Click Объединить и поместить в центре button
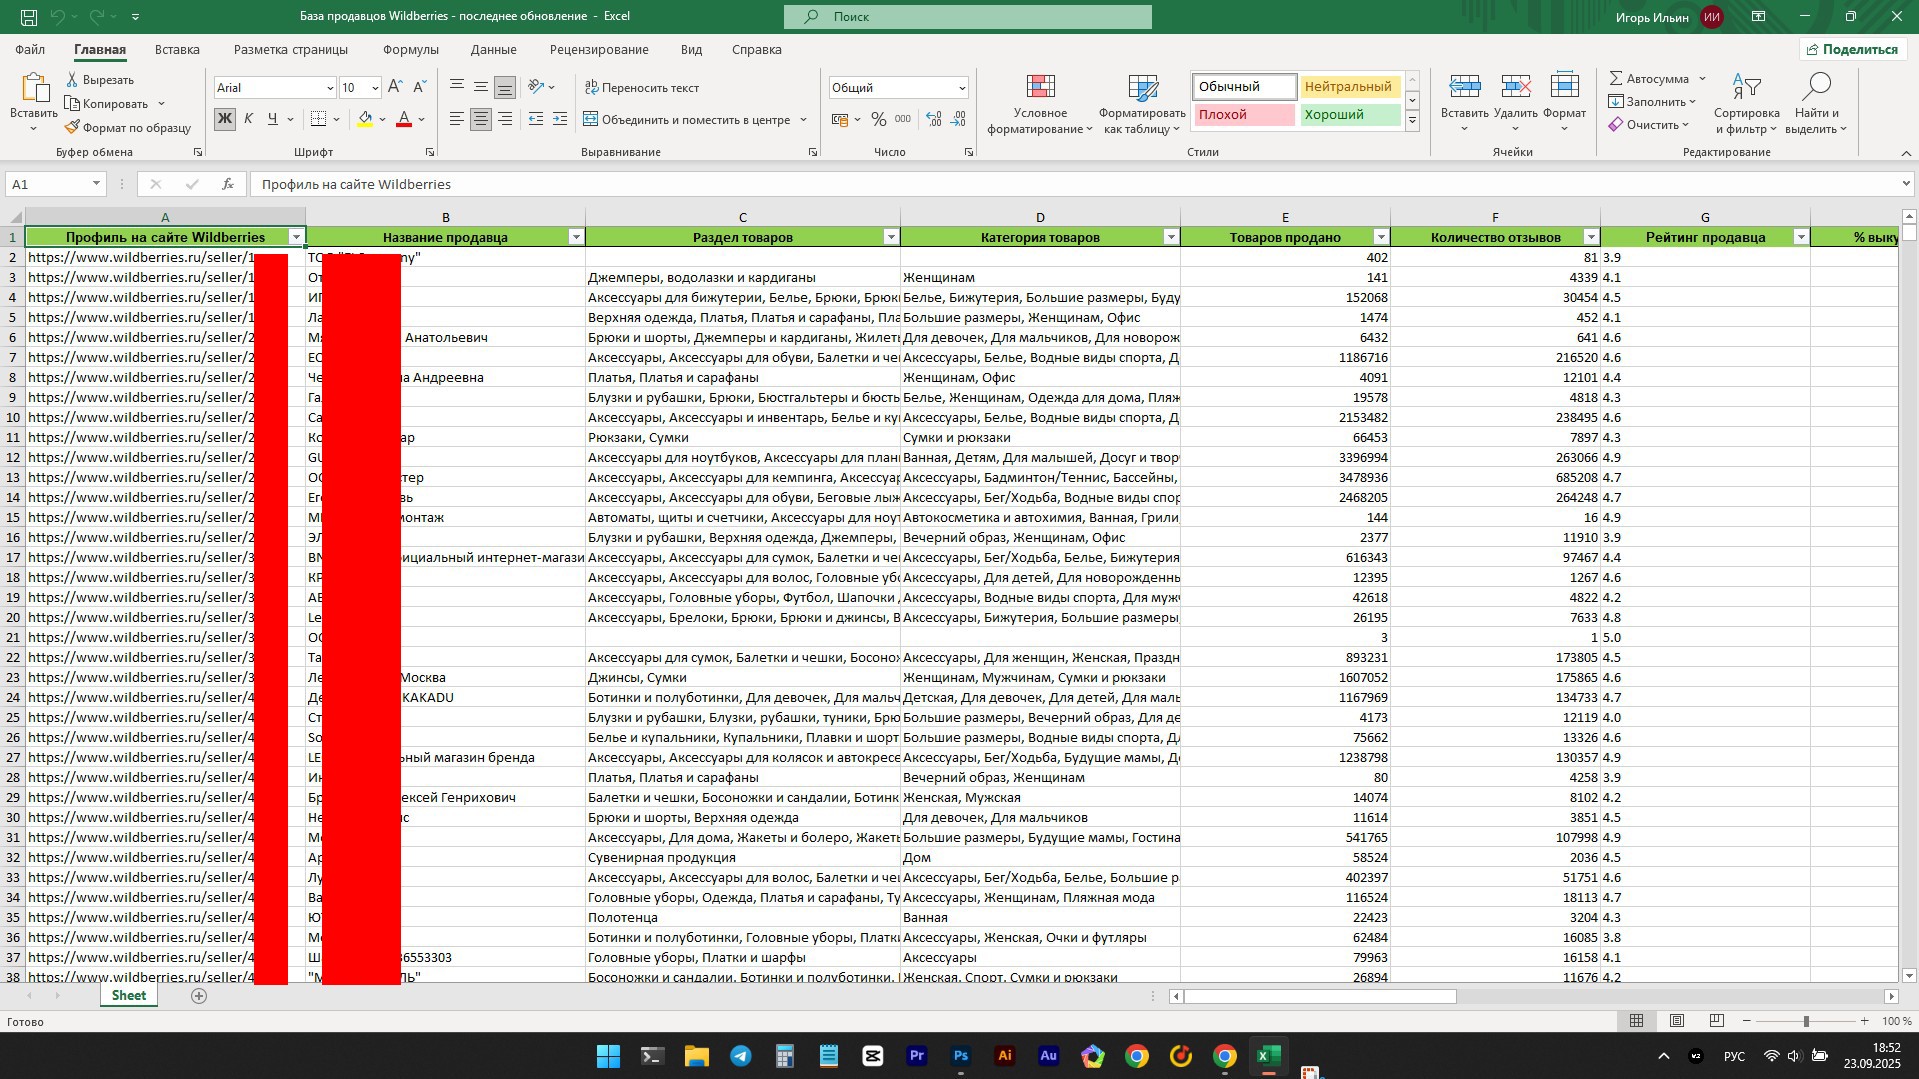The width and height of the screenshot is (1919, 1079). (688, 120)
